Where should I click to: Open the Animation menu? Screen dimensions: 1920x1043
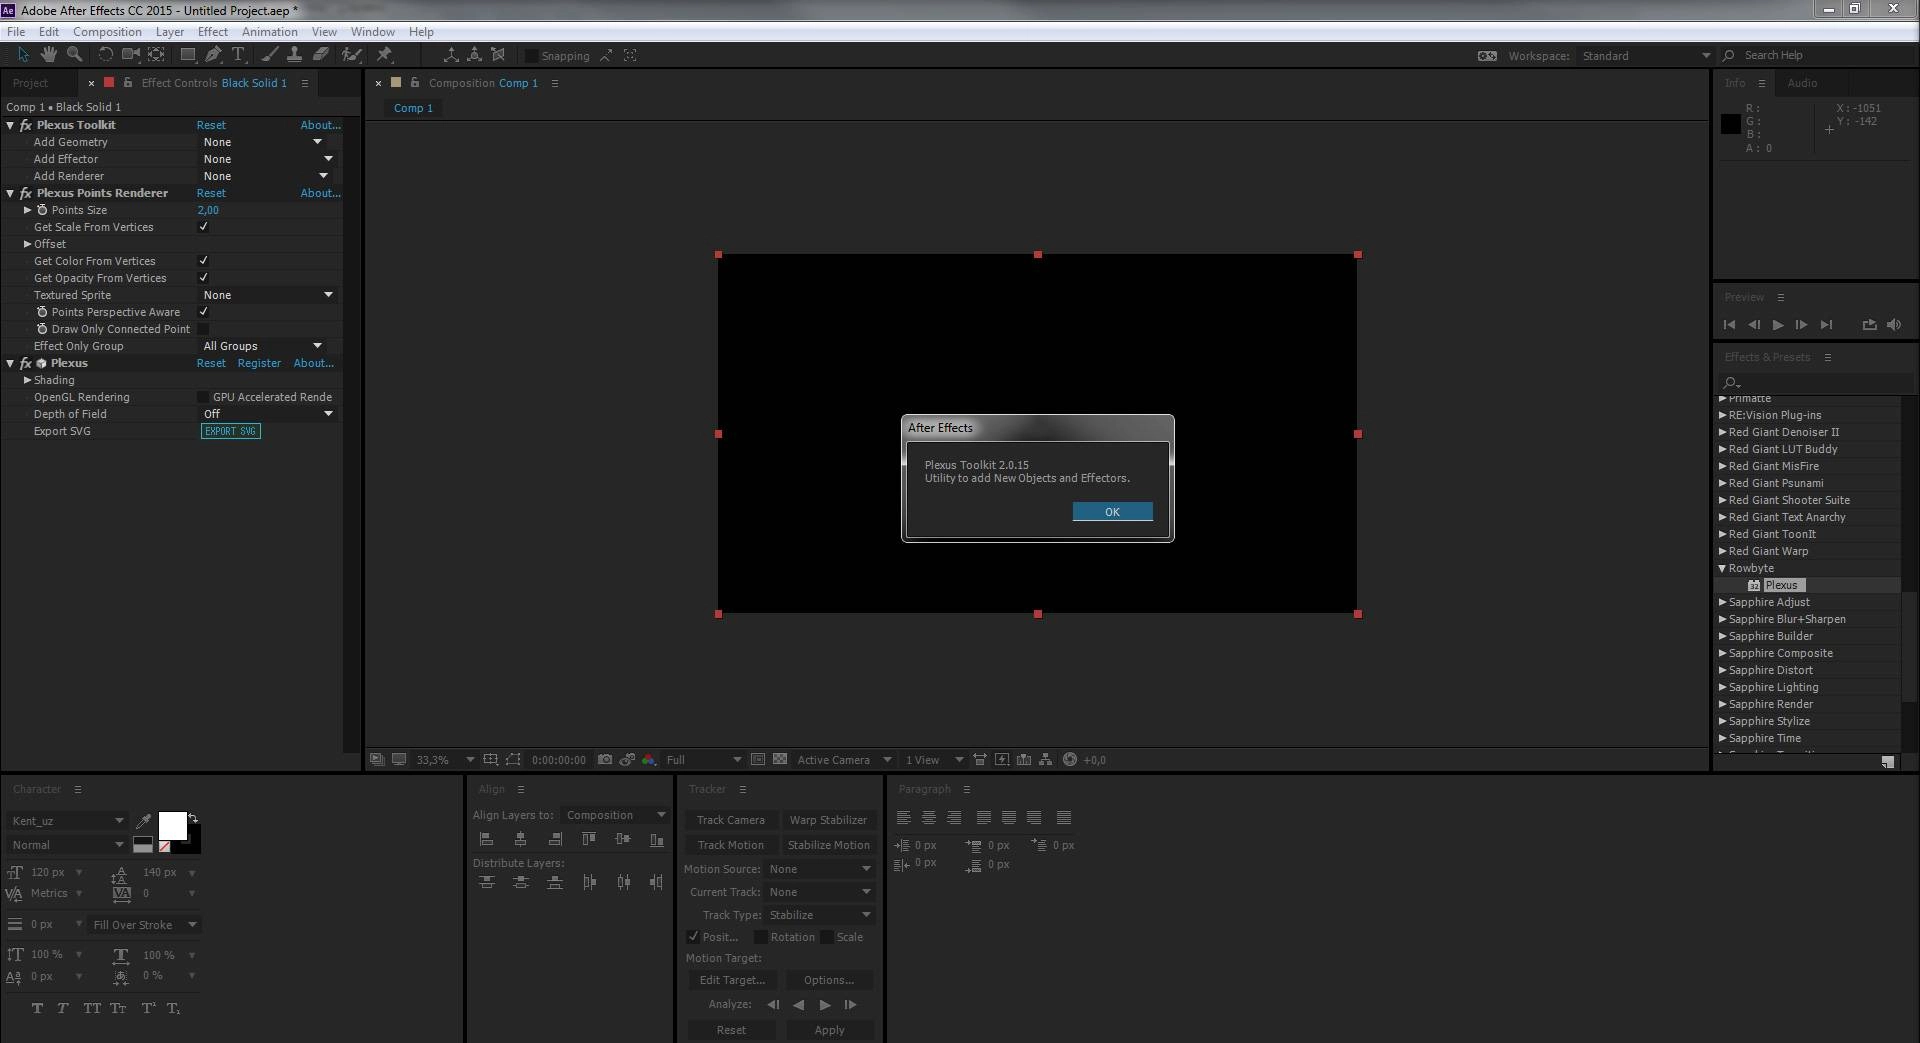pyautogui.click(x=270, y=32)
